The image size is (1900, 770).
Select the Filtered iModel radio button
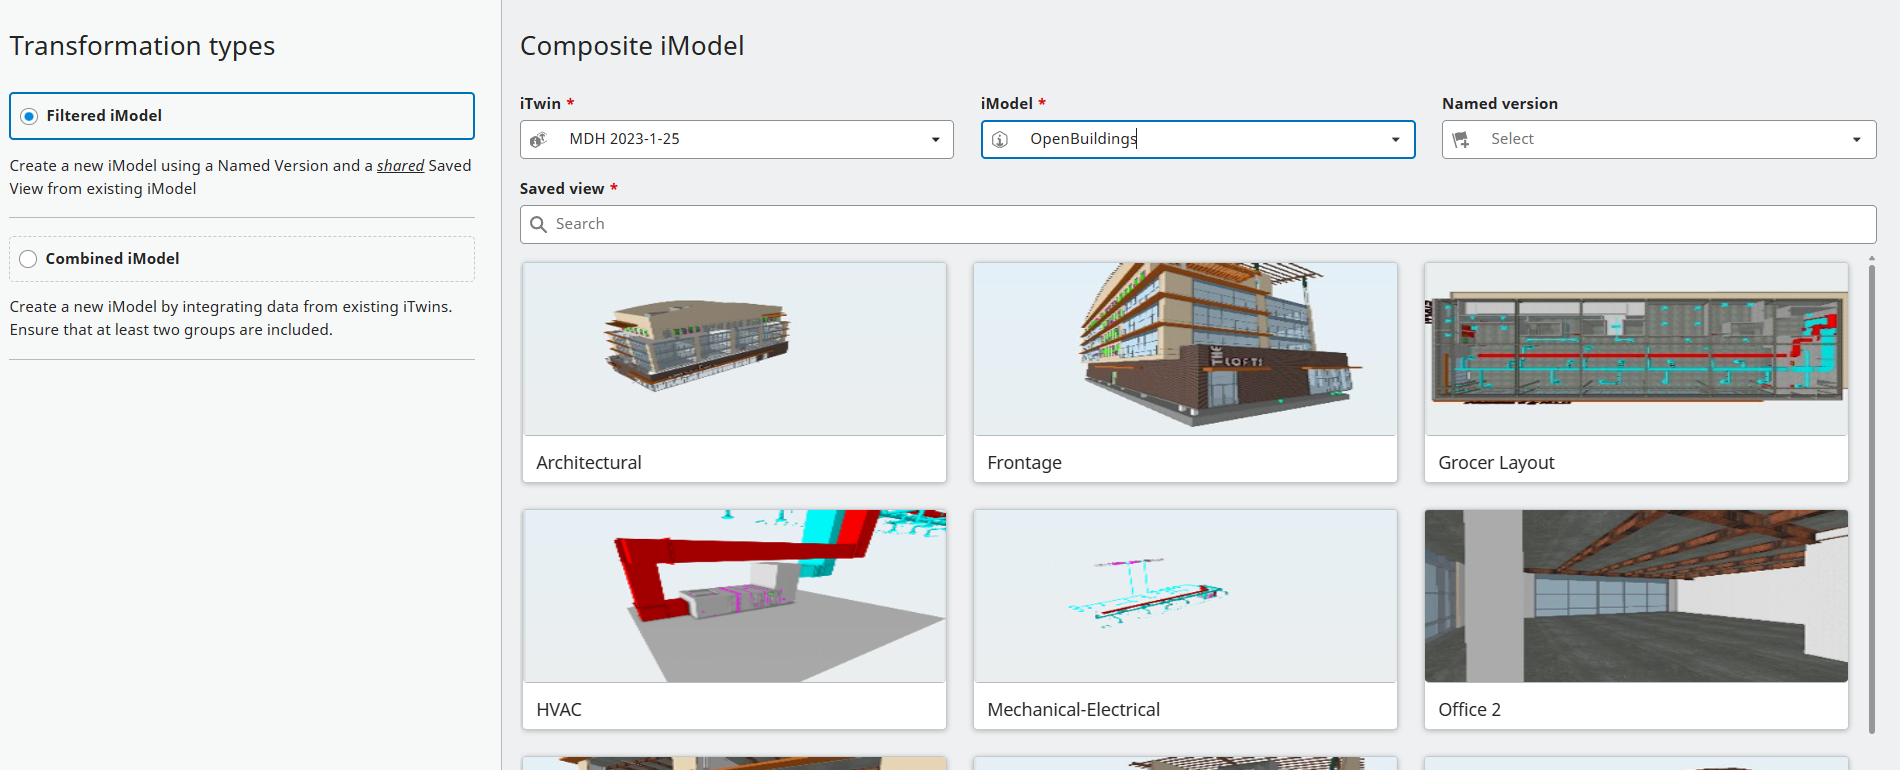pos(29,116)
